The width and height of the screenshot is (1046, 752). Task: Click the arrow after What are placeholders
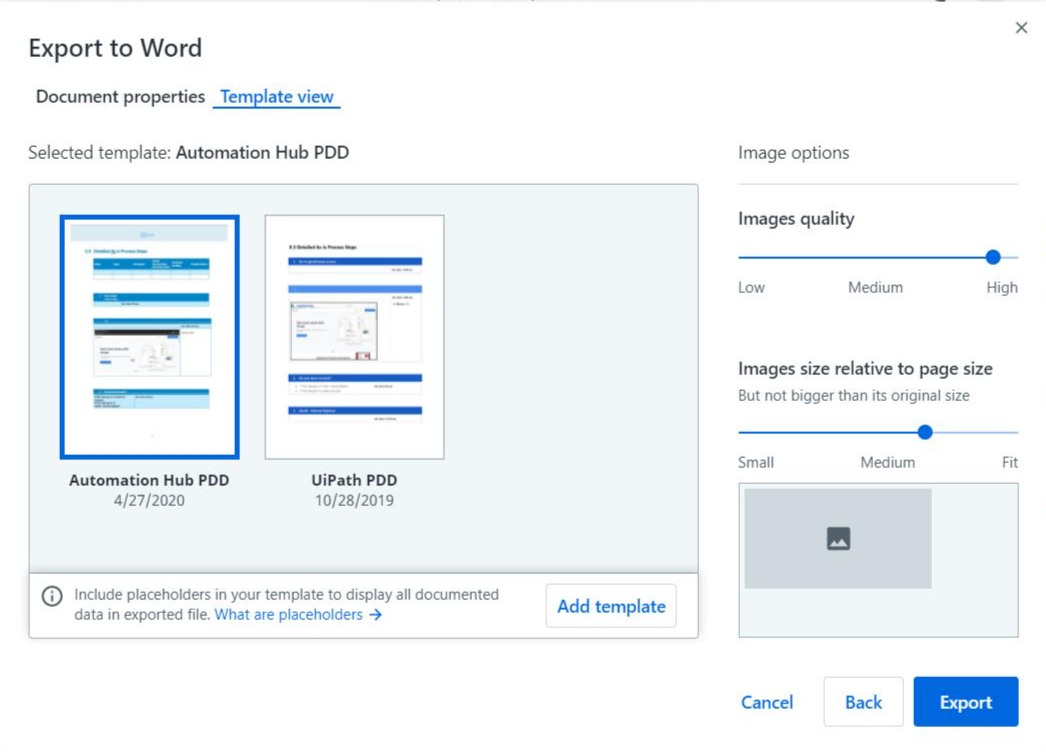pos(376,615)
